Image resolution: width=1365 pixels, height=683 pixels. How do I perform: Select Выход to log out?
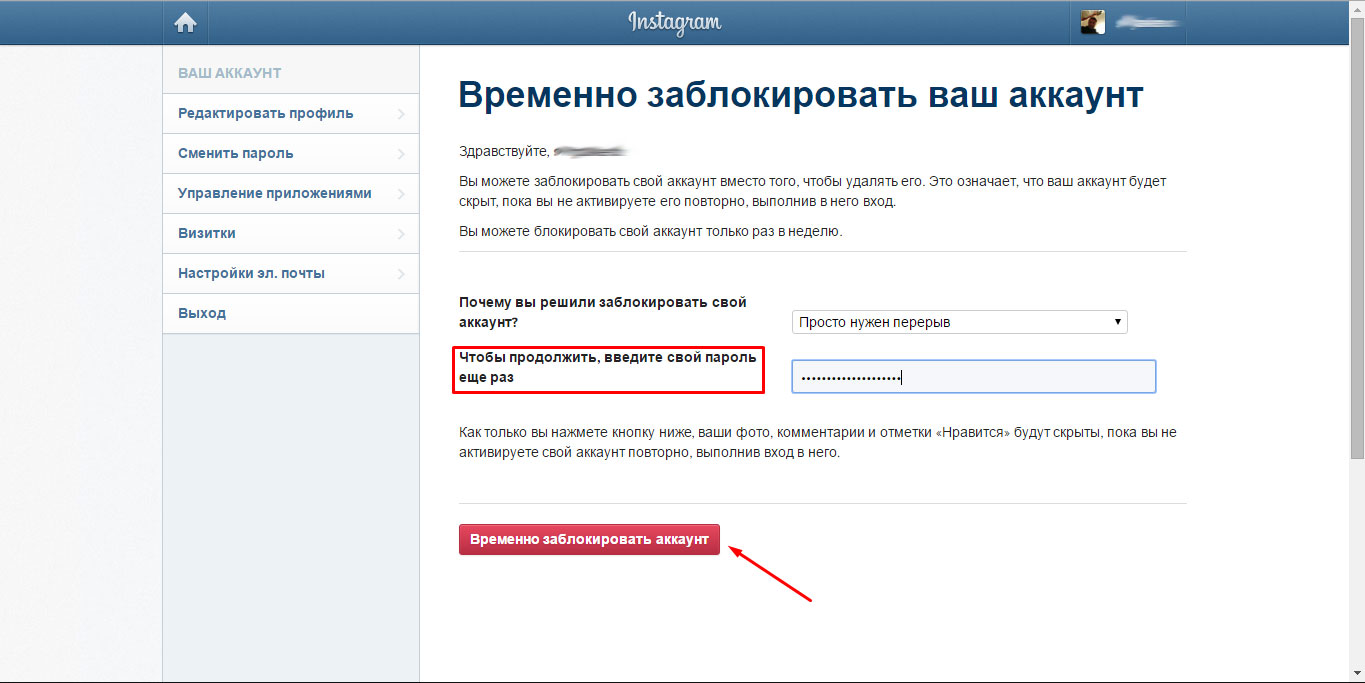click(202, 313)
